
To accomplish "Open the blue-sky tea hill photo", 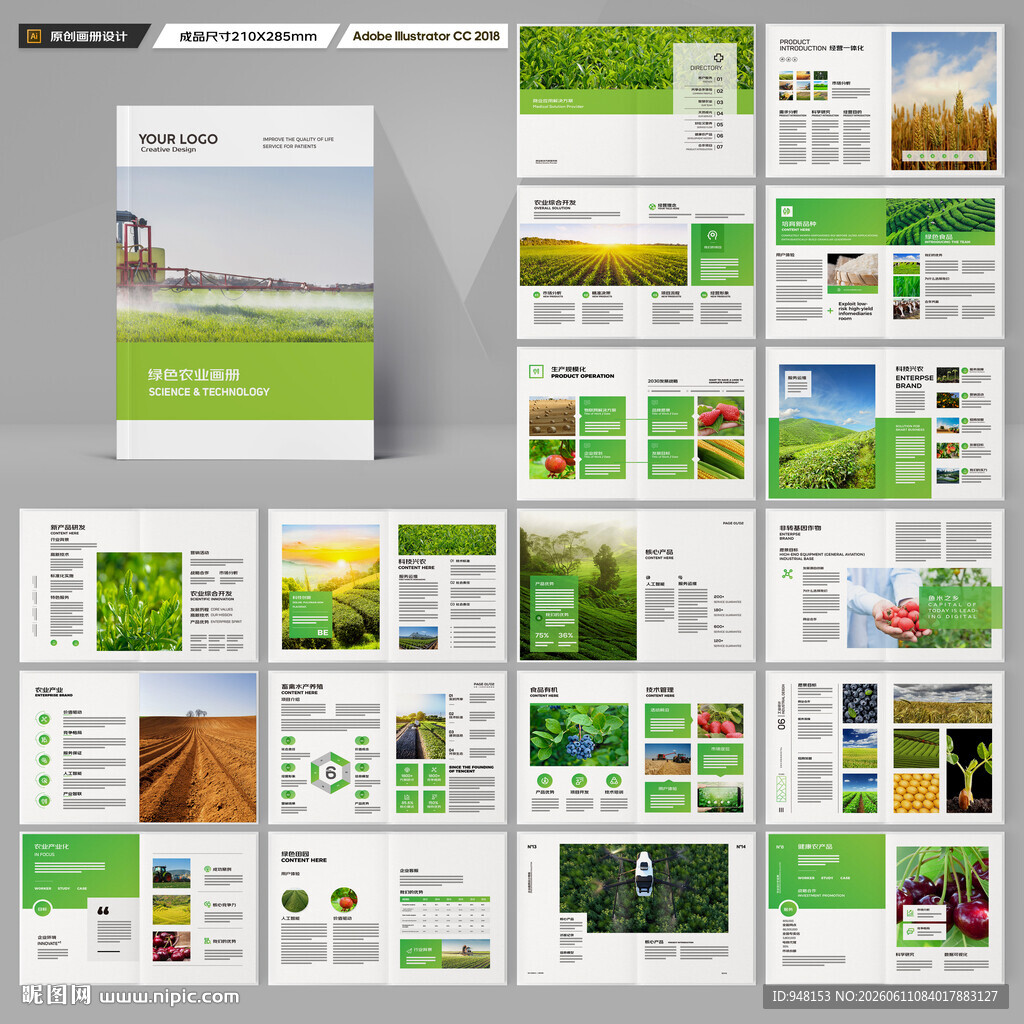I will click(827, 426).
